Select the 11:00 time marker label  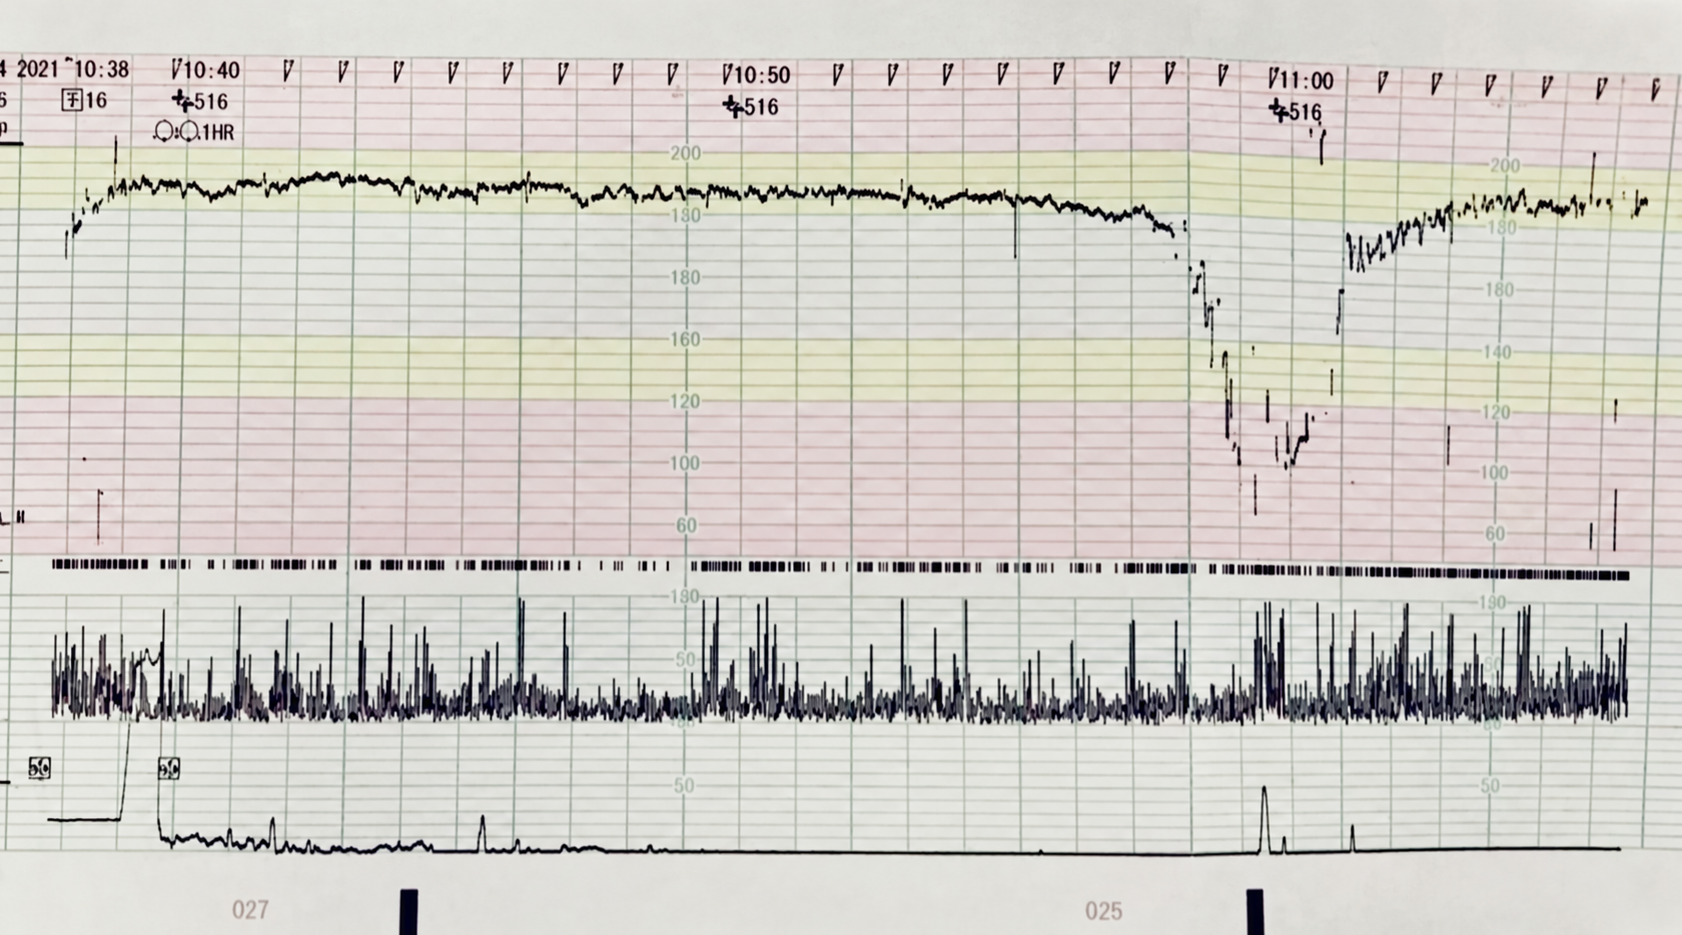pyautogui.click(x=1306, y=81)
